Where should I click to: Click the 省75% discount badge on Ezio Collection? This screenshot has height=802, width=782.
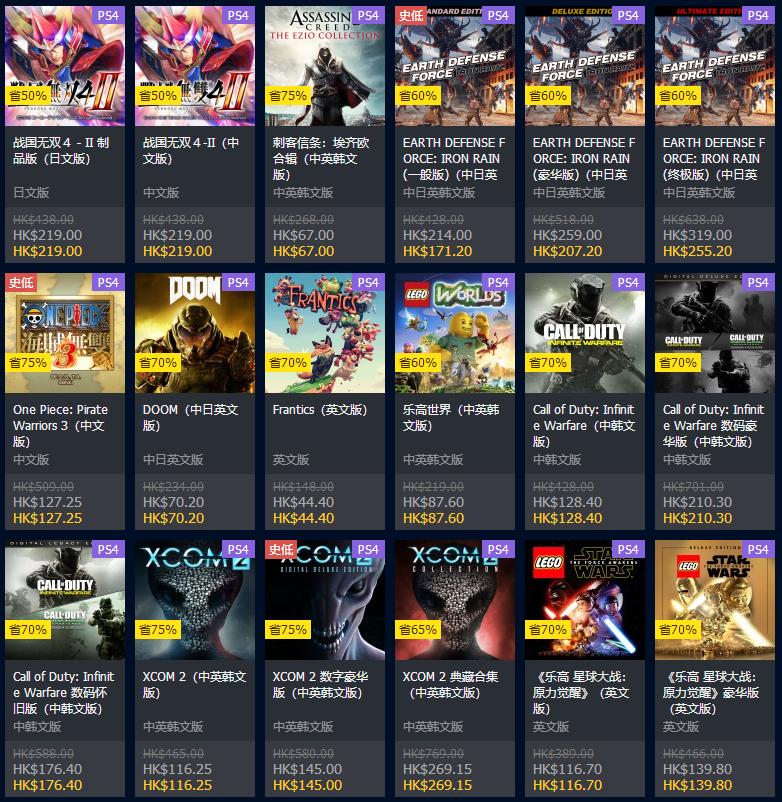point(288,96)
